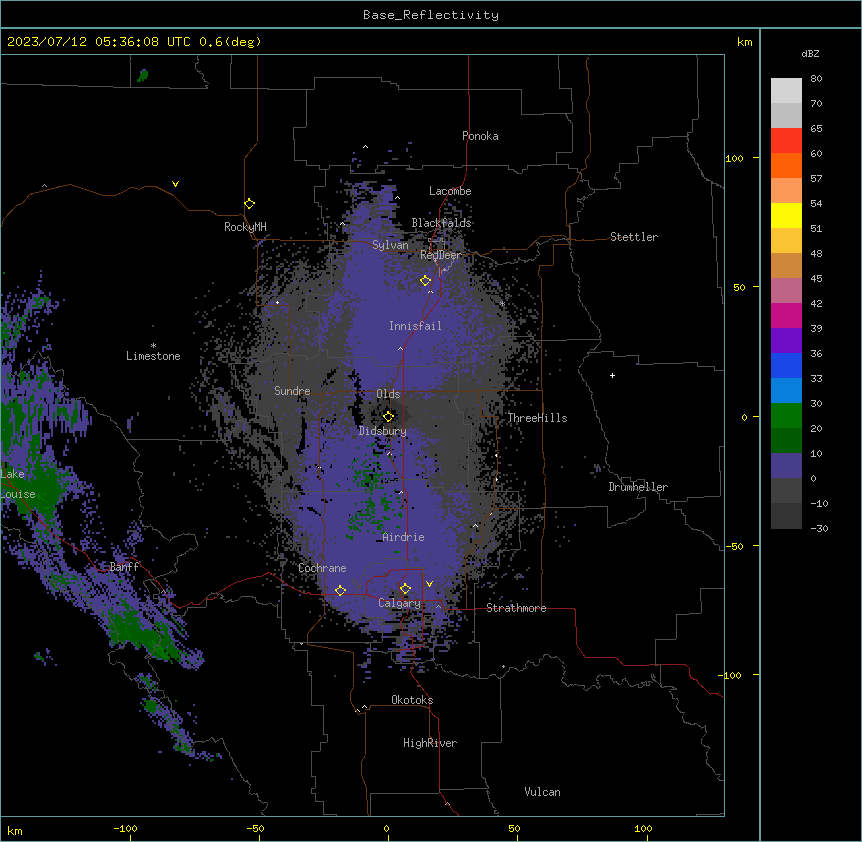Click the dBZ legend heading
Screen dimensions: 862x842
[810, 53]
